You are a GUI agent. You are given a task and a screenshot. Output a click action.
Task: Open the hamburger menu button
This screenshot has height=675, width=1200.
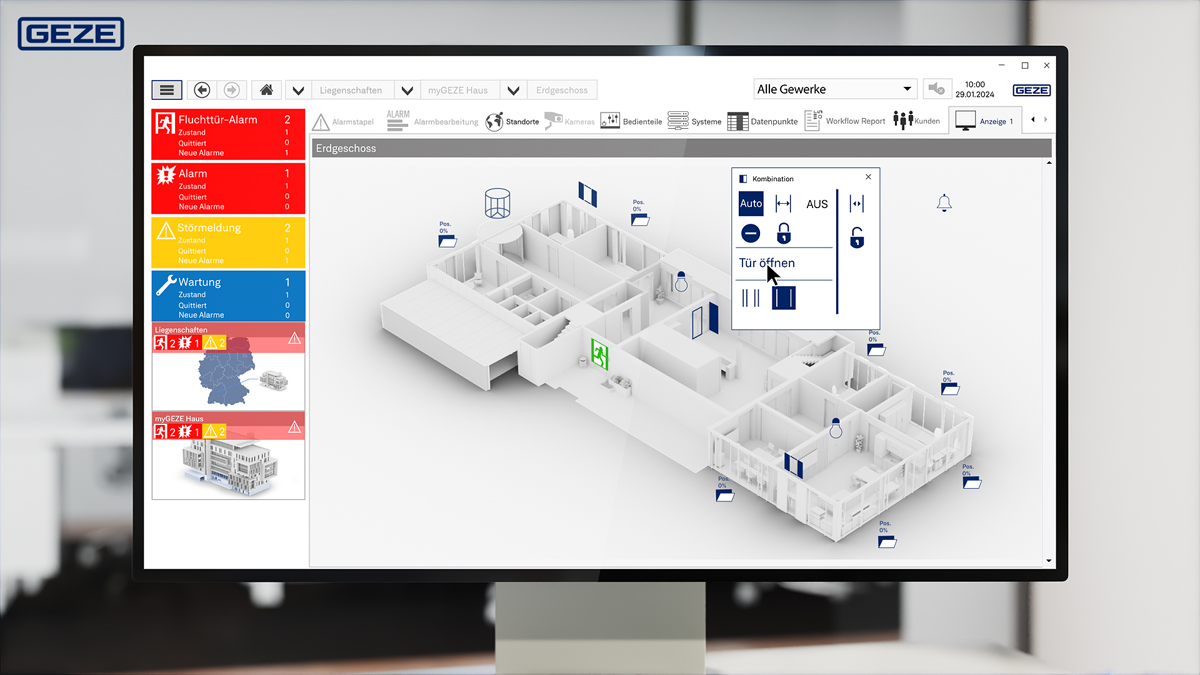click(x=167, y=90)
